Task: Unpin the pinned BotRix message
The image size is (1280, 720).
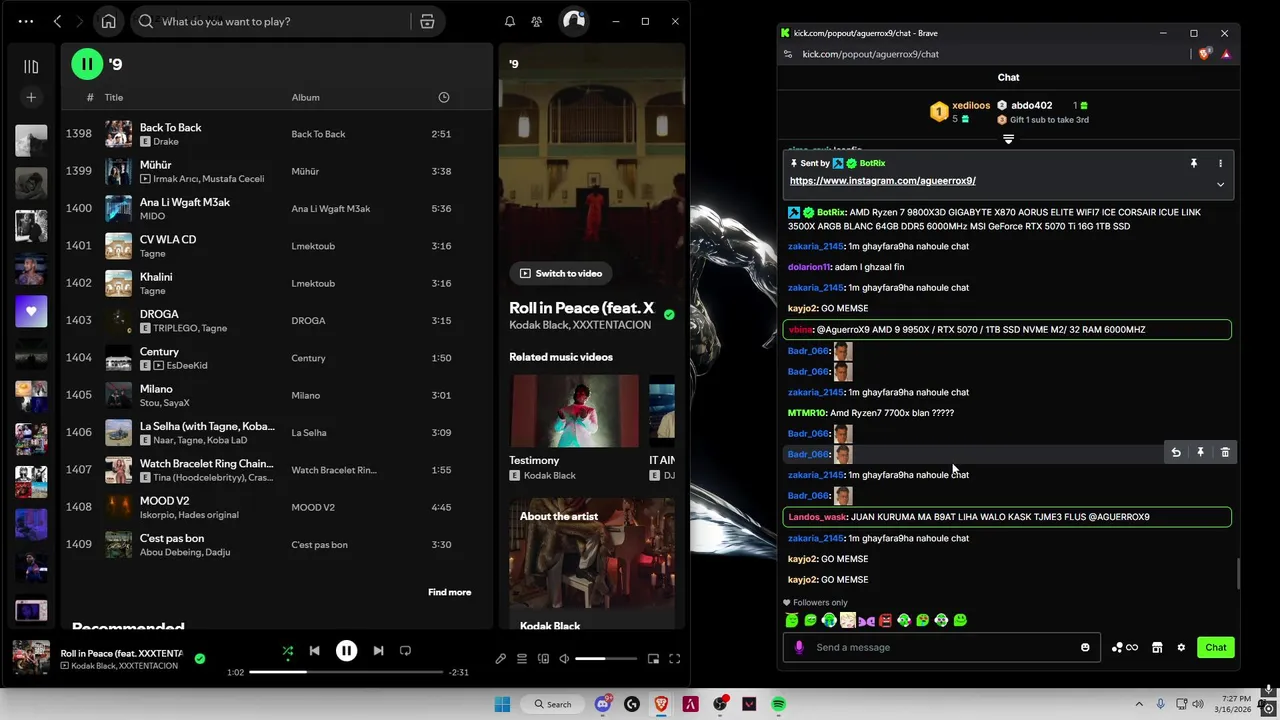Action: click(1193, 163)
